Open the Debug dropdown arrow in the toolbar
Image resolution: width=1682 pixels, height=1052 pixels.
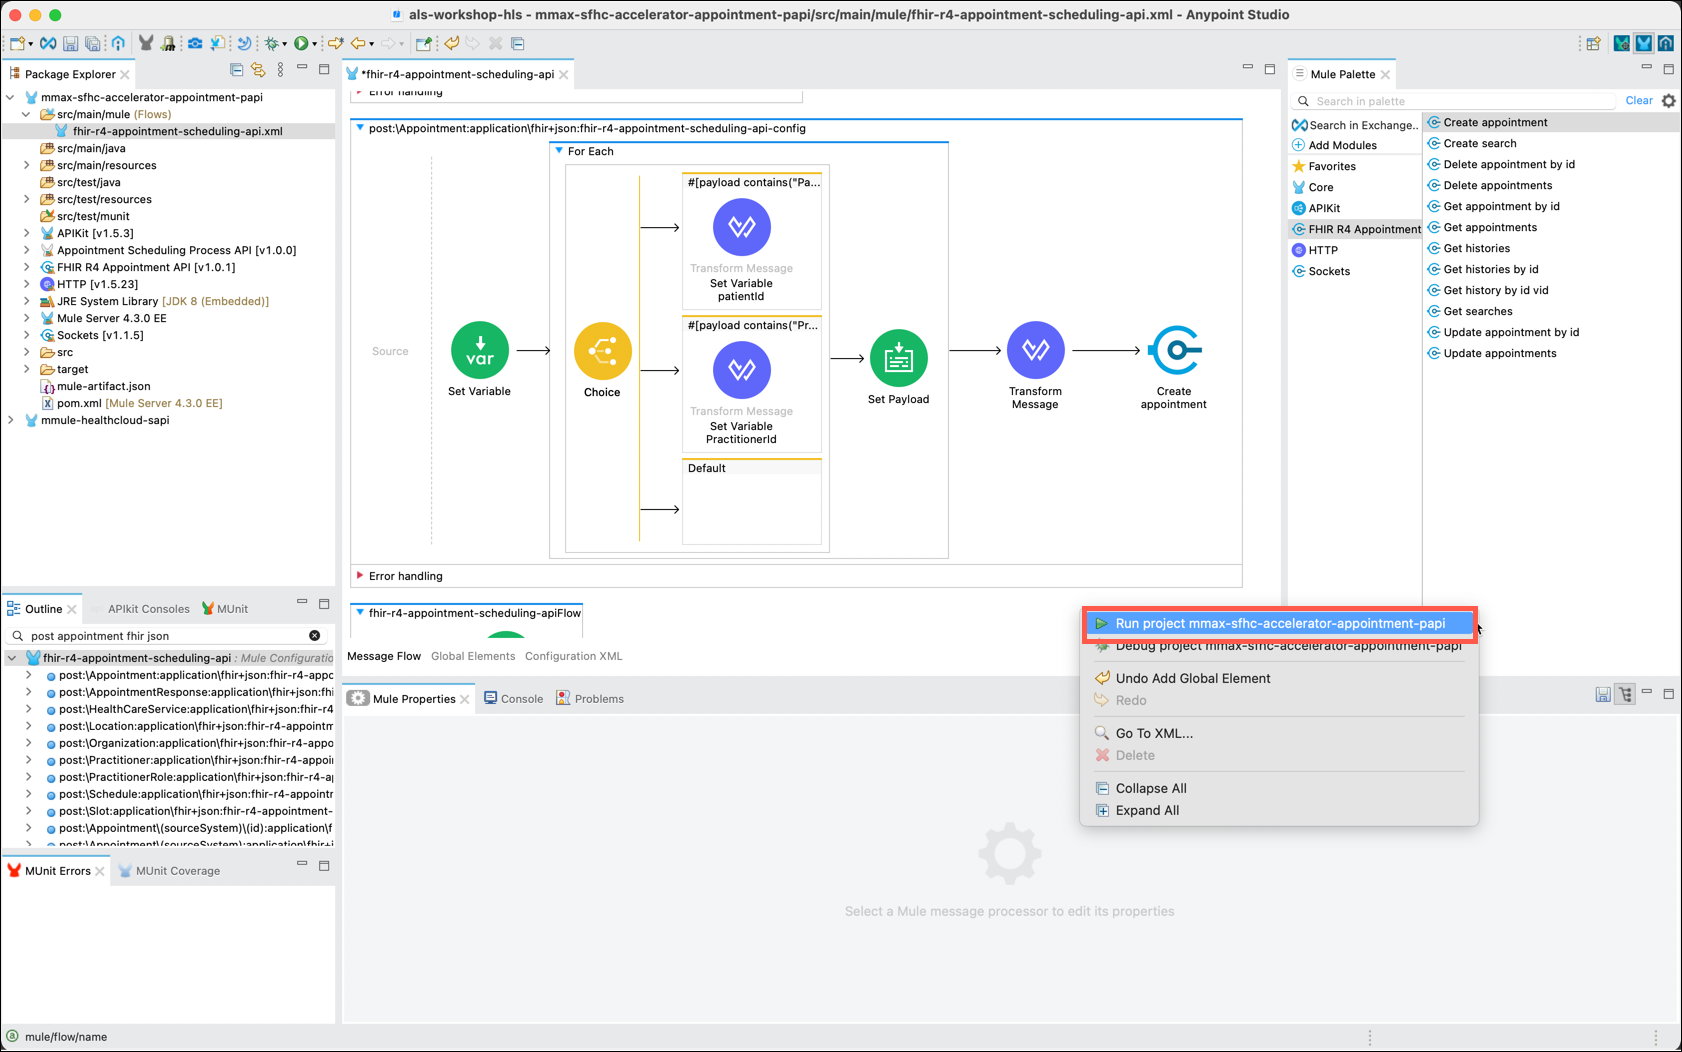284,44
